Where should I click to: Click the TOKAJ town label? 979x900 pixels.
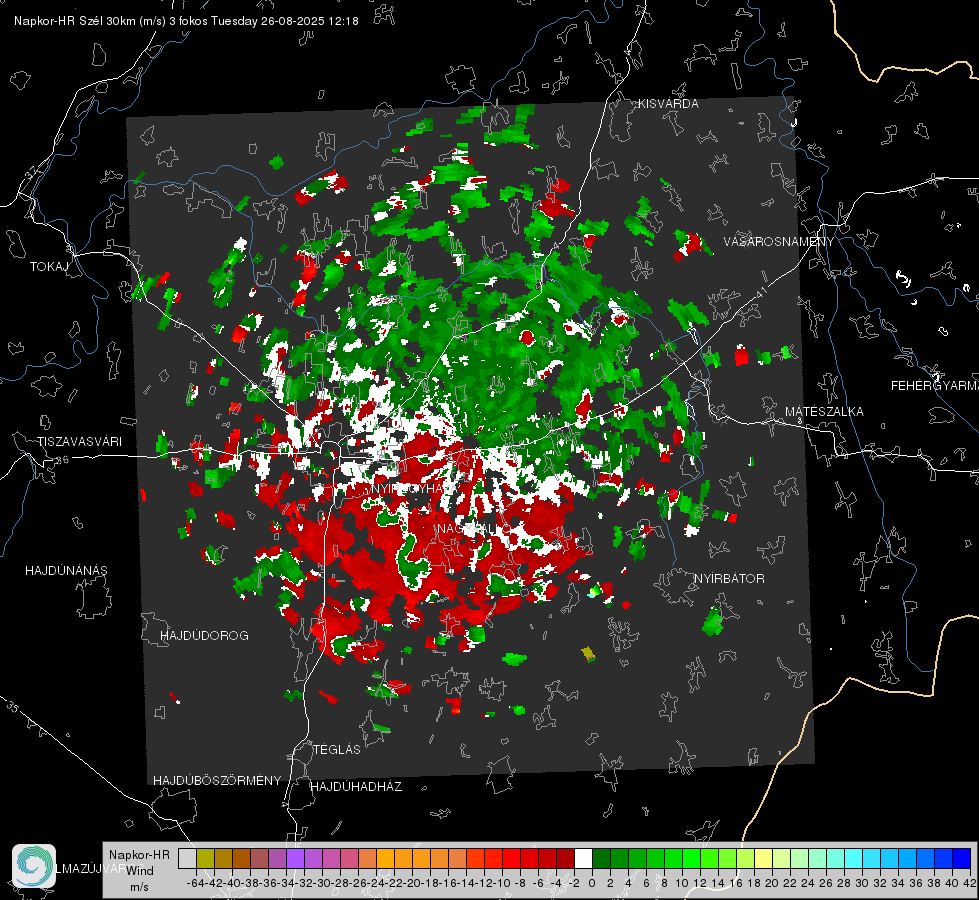(x=49, y=267)
